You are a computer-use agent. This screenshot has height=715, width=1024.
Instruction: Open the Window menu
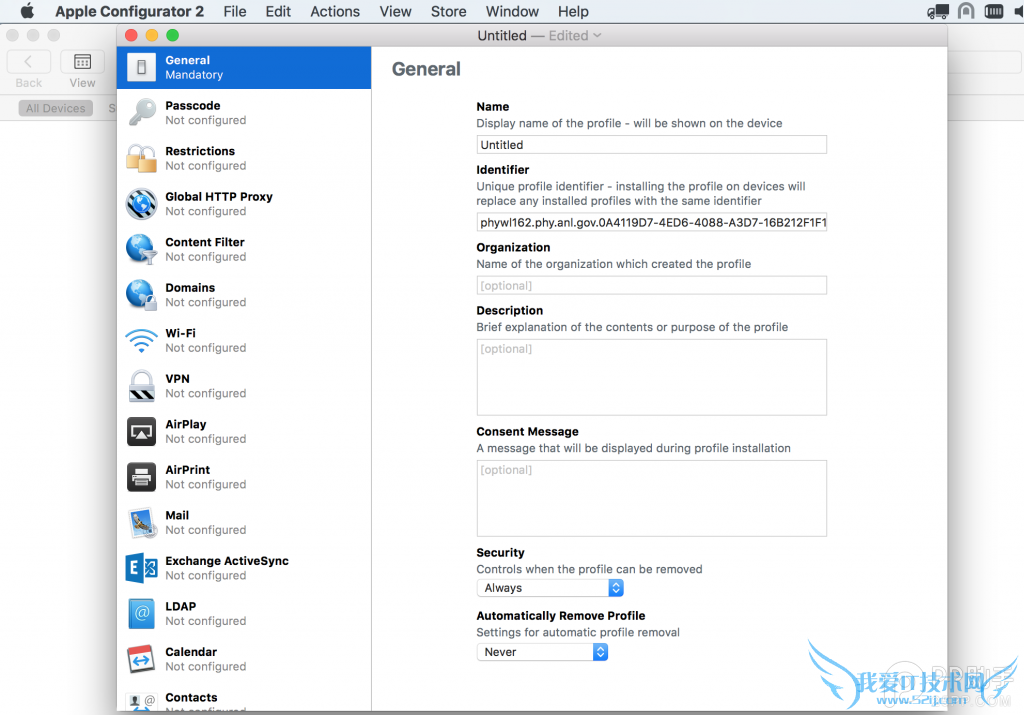[512, 11]
